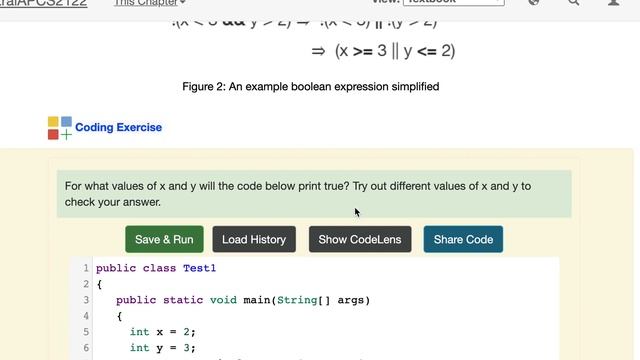Screen dimensions: 640x360
Task: Click the simplified expression '(x >= 3 || y <= 2)'
Action: coord(395,51)
